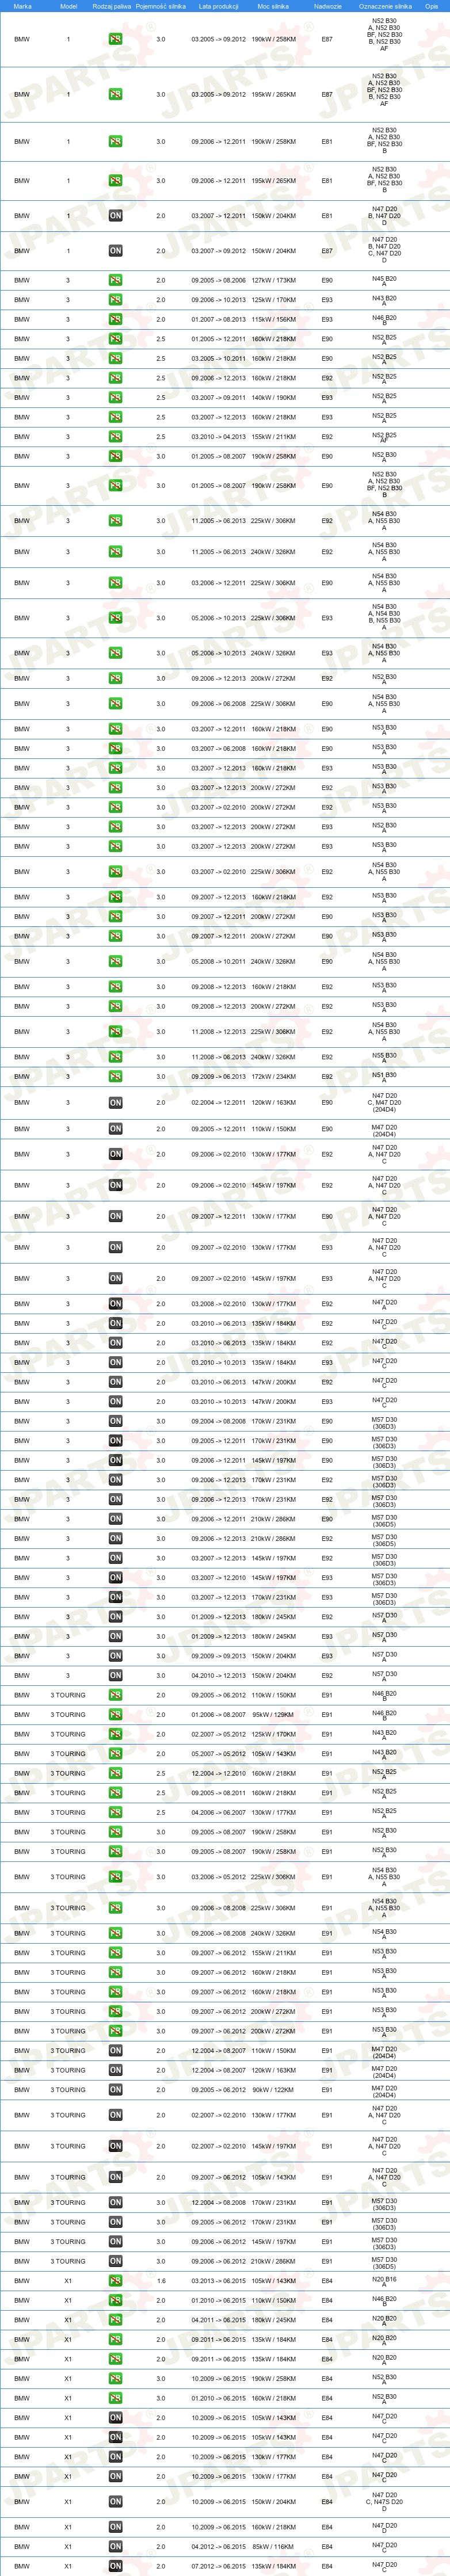Click petrol icon for 3 Touring 240kW / 326KM
This screenshot has width=450, height=2576.
115,1933
